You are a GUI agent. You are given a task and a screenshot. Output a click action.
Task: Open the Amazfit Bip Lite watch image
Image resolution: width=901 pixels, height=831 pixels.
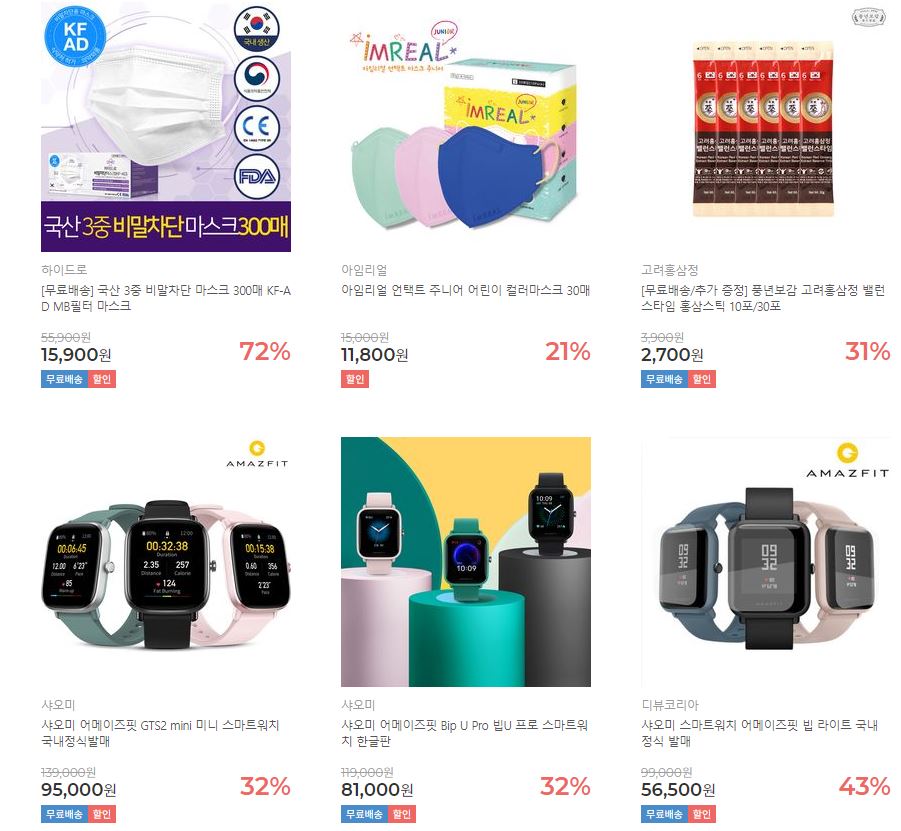pyautogui.click(x=765, y=561)
